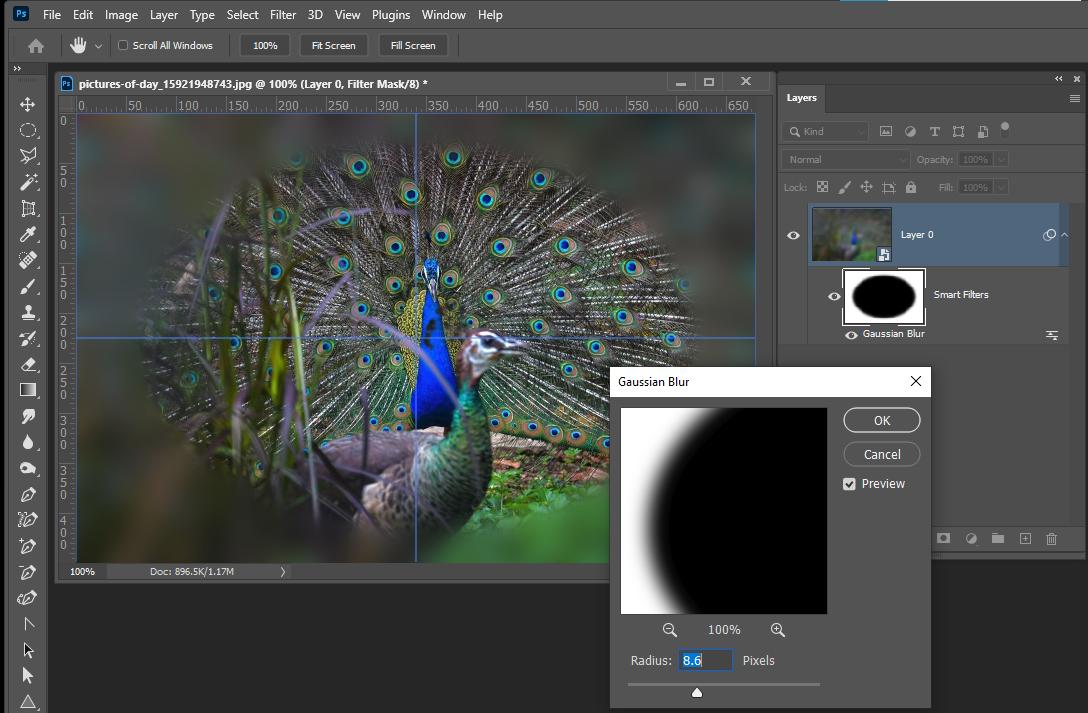1088x713 pixels.
Task: Add a new layer mask
Action: (943, 538)
